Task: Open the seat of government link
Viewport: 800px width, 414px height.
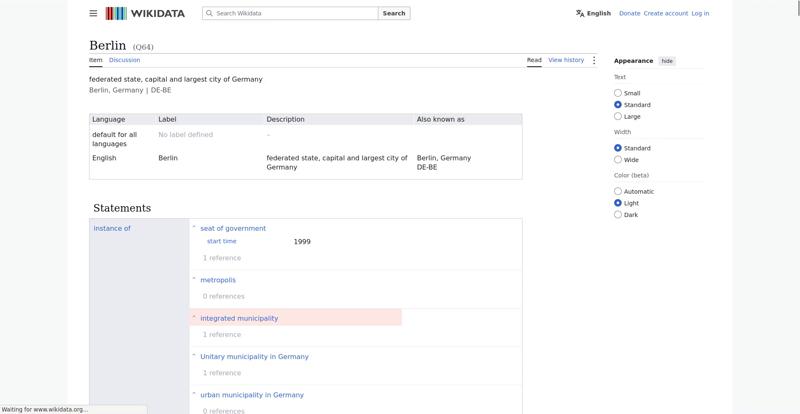Action: pyautogui.click(x=233, y=228)
